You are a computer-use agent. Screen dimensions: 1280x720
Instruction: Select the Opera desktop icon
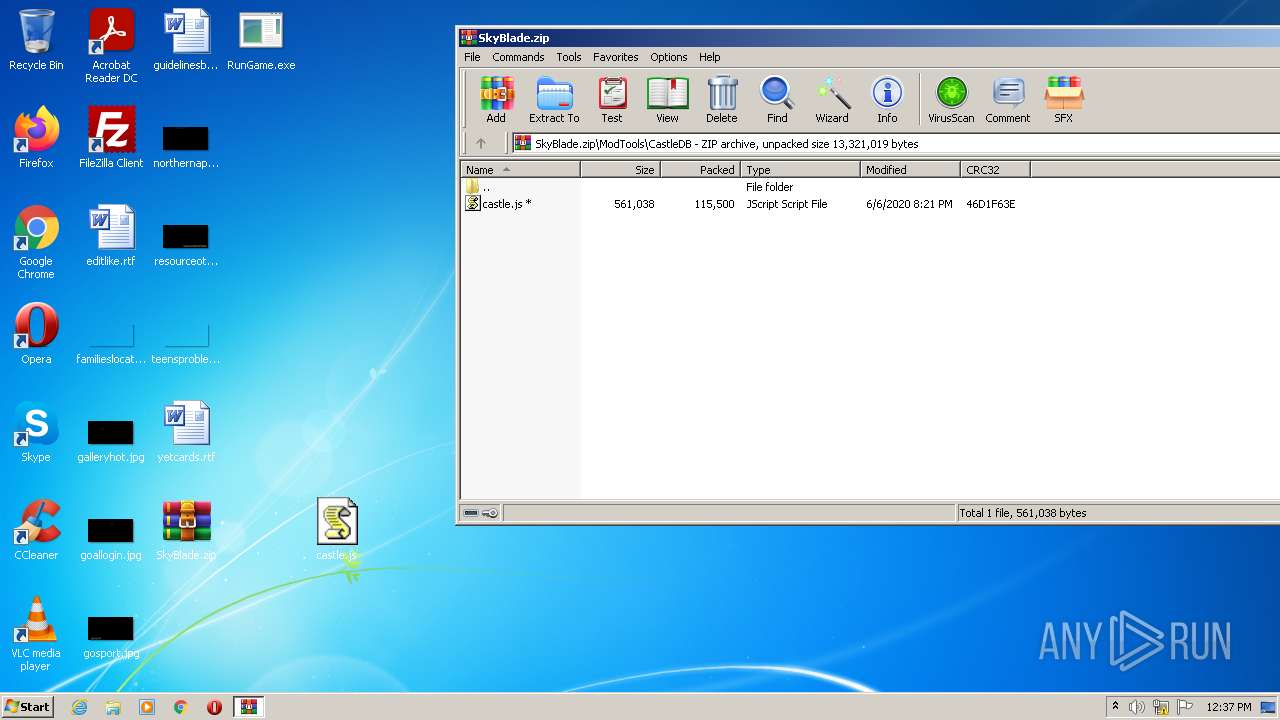[36, 334]
